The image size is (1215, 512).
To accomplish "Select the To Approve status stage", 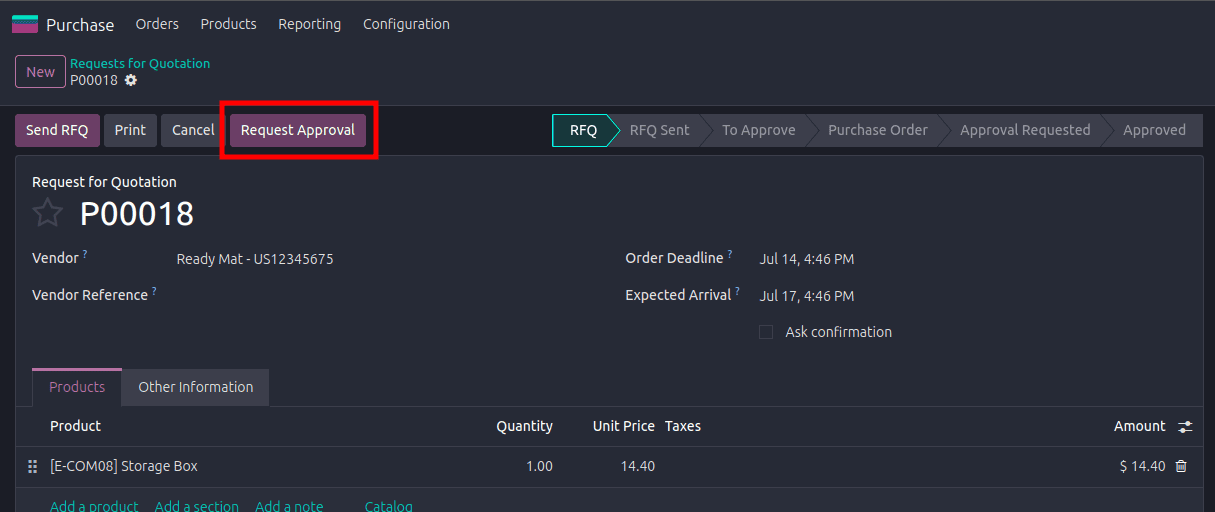I will click(x=759, y=130).
